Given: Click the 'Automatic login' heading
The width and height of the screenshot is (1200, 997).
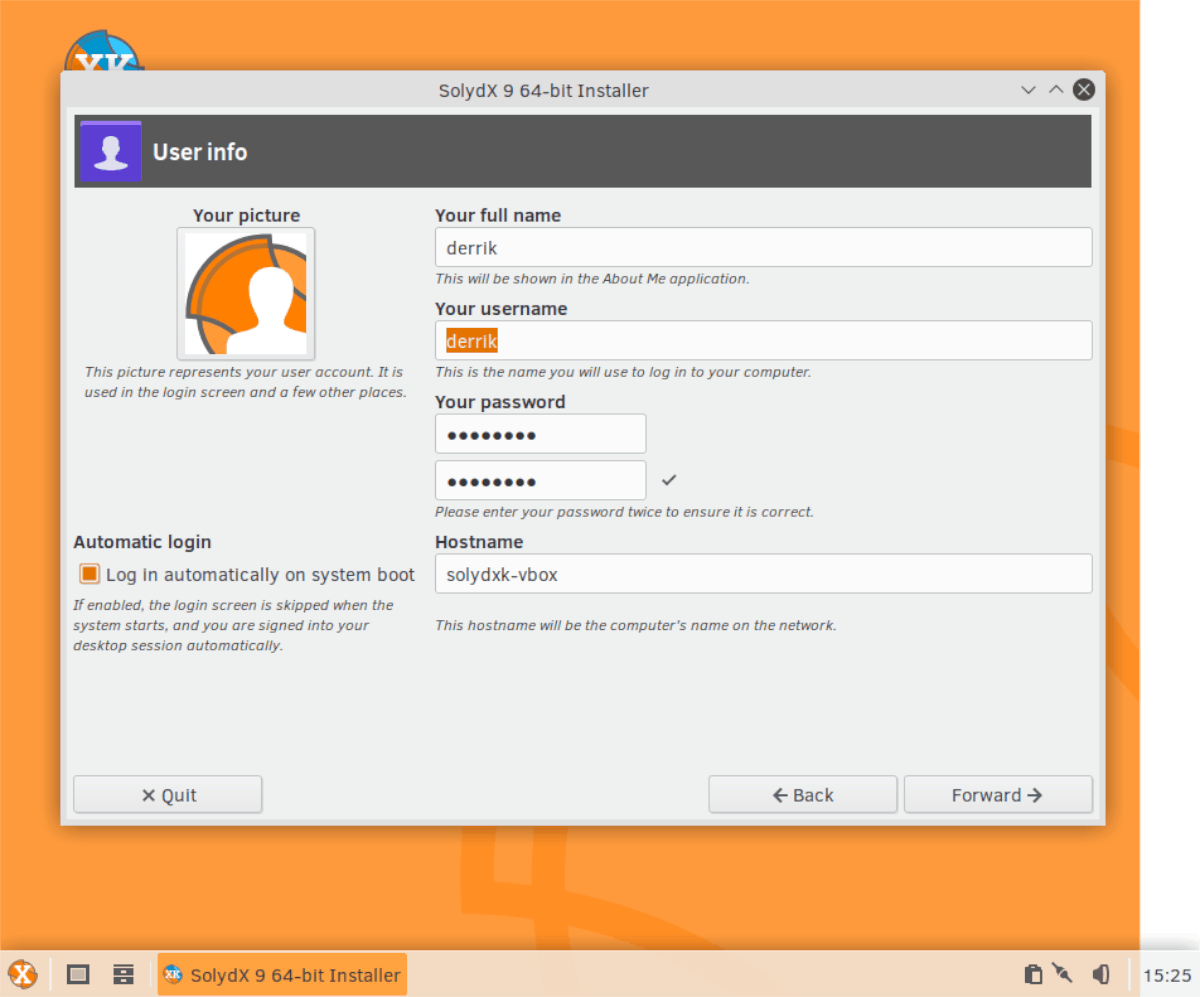Looking at the screenshot, I should click(142, 542).
